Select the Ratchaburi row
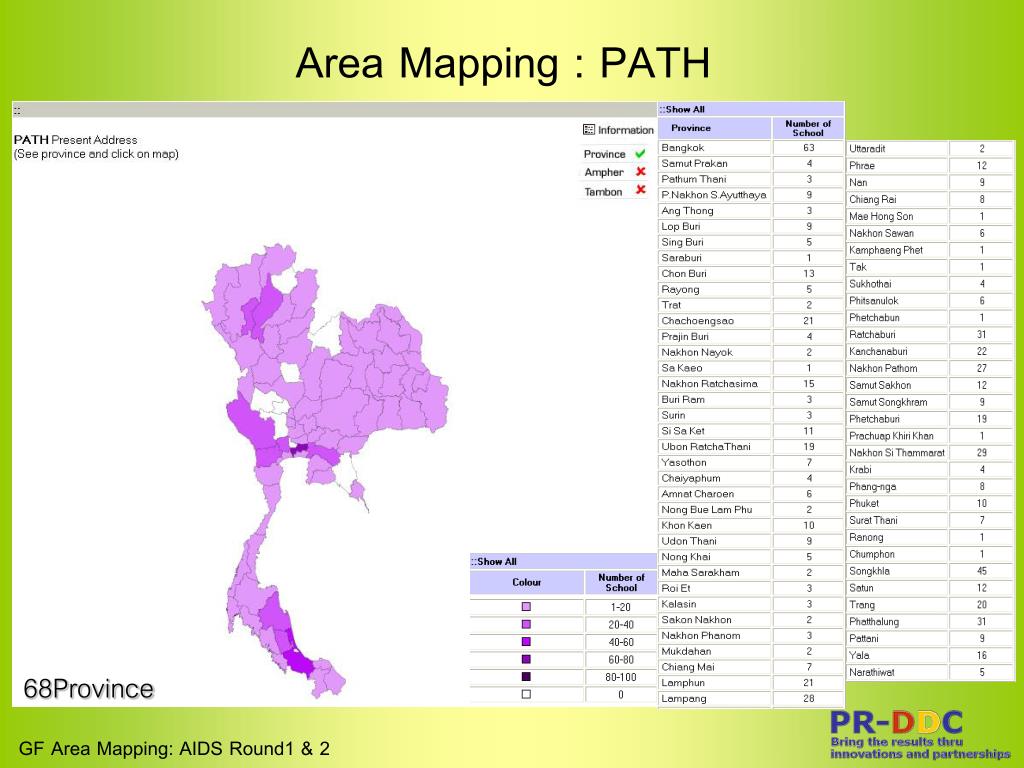The width and height of the screenshot is (1024, 768). 930,334
